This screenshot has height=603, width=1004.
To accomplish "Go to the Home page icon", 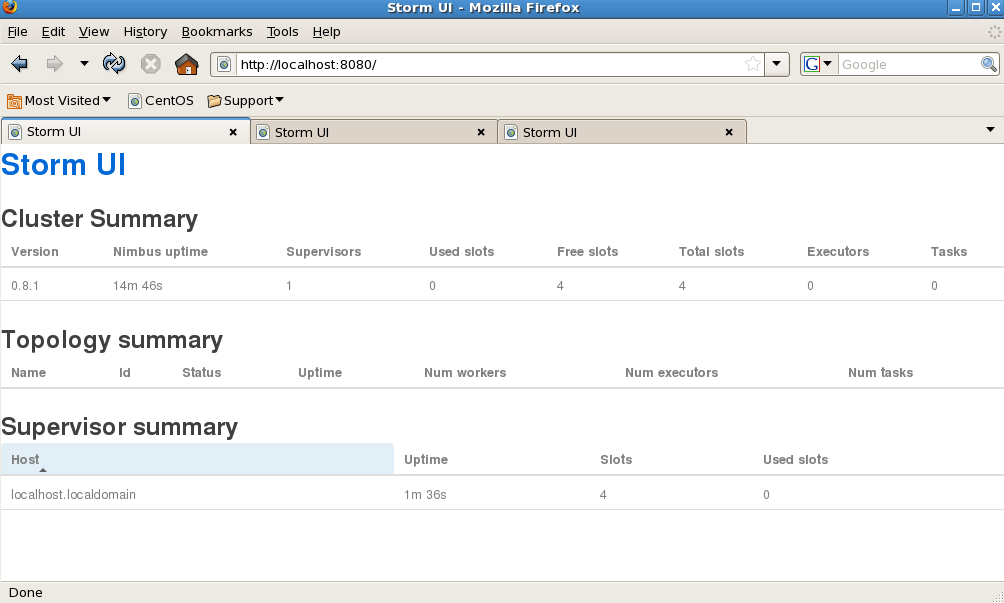I will [x=186, y=64].
